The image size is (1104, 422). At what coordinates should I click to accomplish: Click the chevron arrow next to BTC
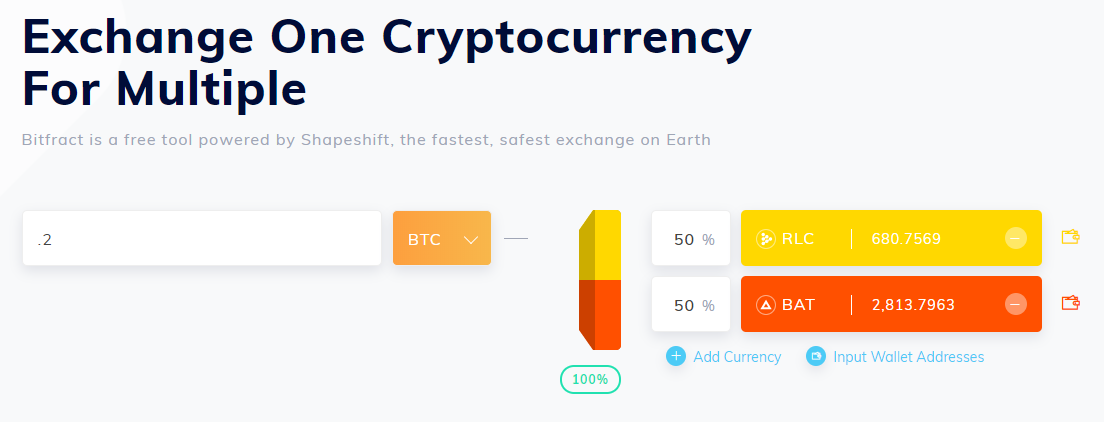[472, 239]
